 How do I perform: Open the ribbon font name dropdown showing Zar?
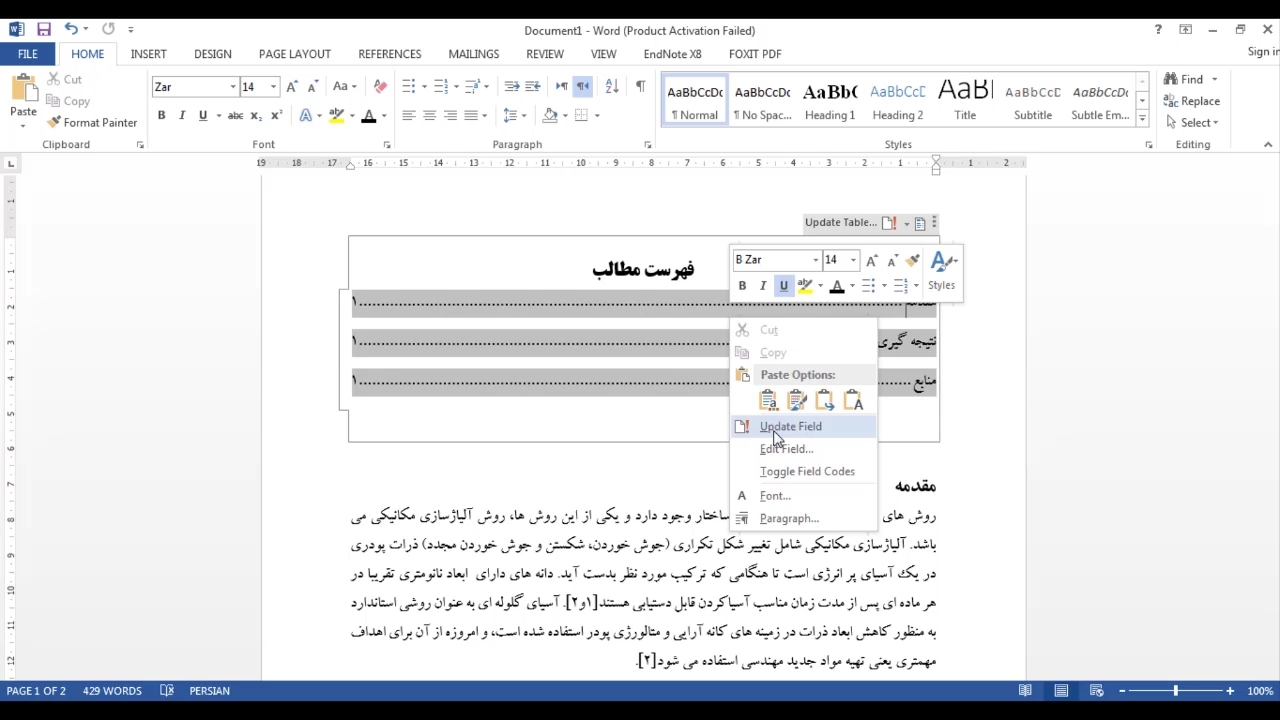click(233, 88)
